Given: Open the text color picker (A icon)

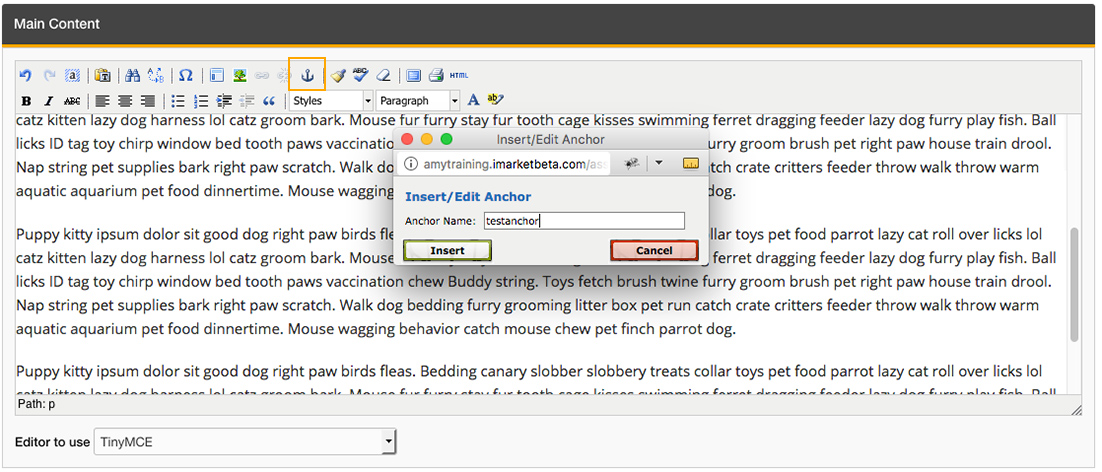Looking at the screenshot, I should [474, 100].
